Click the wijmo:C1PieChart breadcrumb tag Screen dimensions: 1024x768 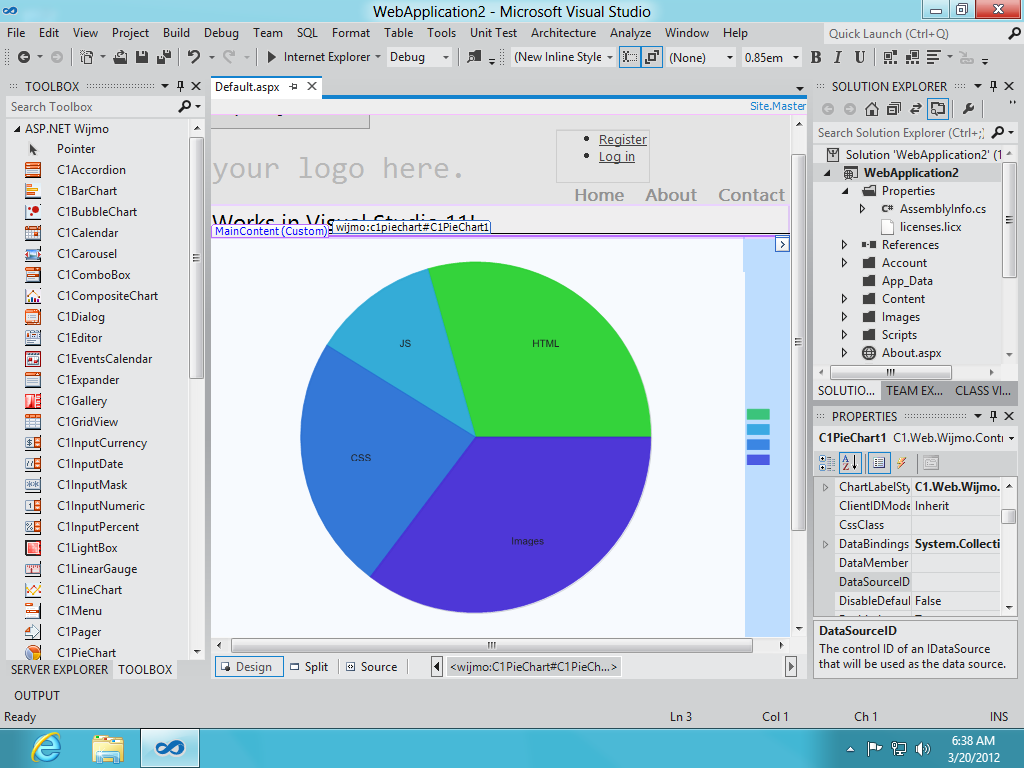(x=533, y=667)
